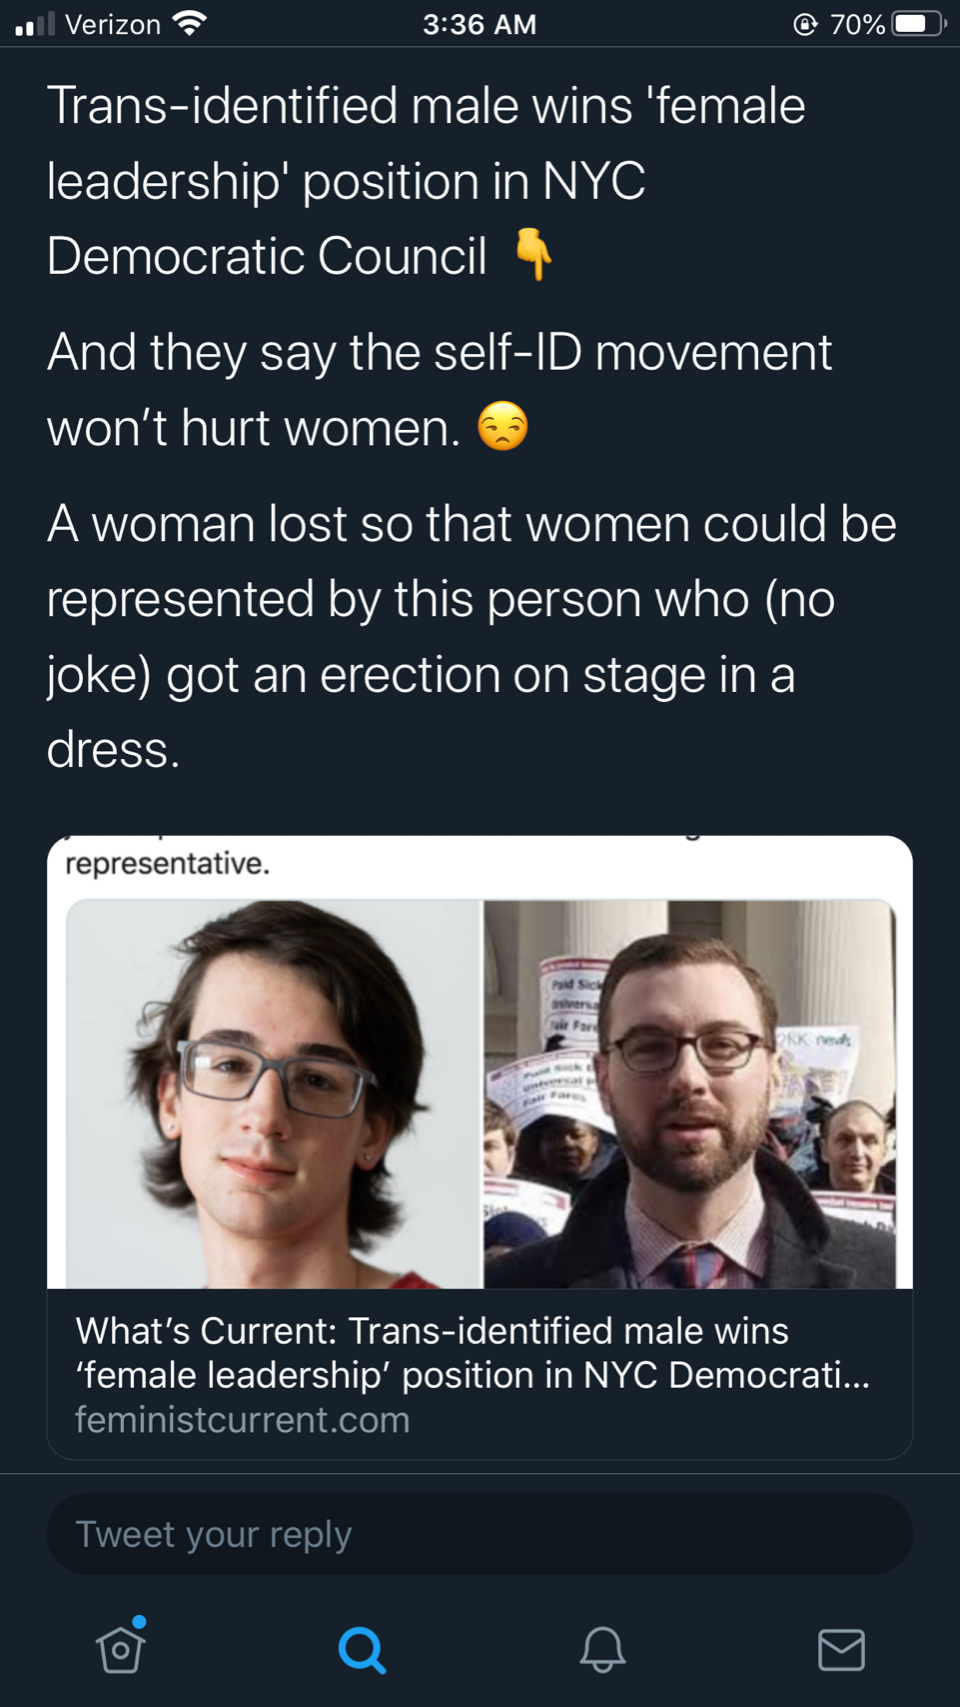
Task: Click the unamused face emoji
Action: pyautogui.click(x=502, y=427)
